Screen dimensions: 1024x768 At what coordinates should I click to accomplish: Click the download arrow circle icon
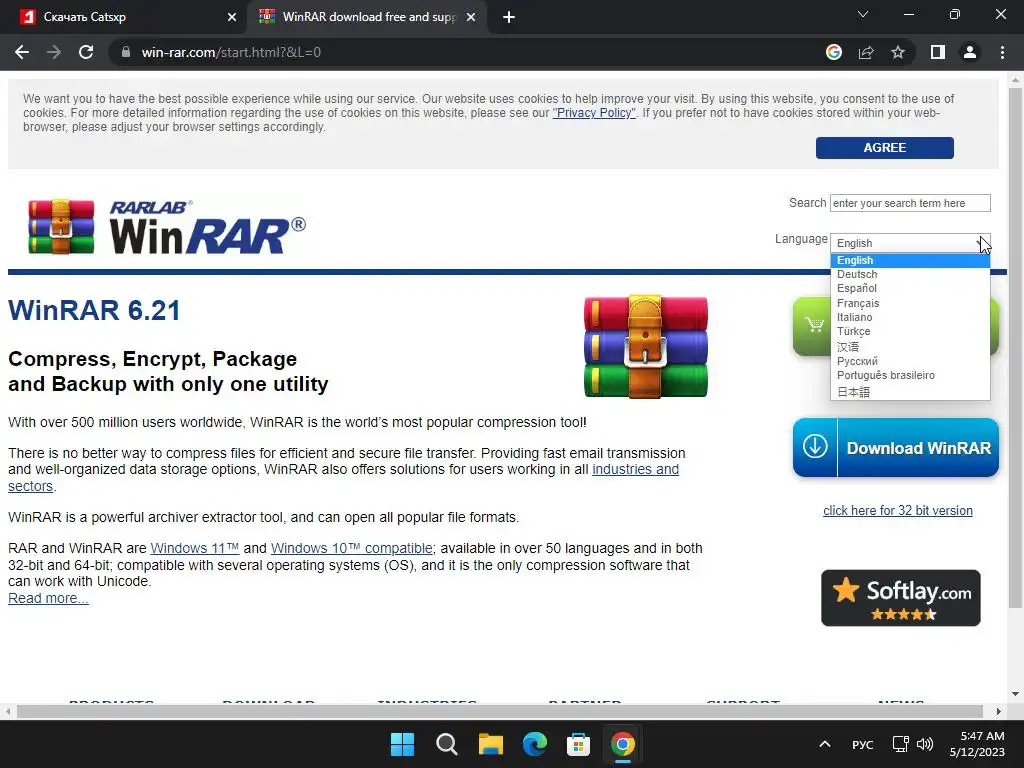tap(815, 447)
